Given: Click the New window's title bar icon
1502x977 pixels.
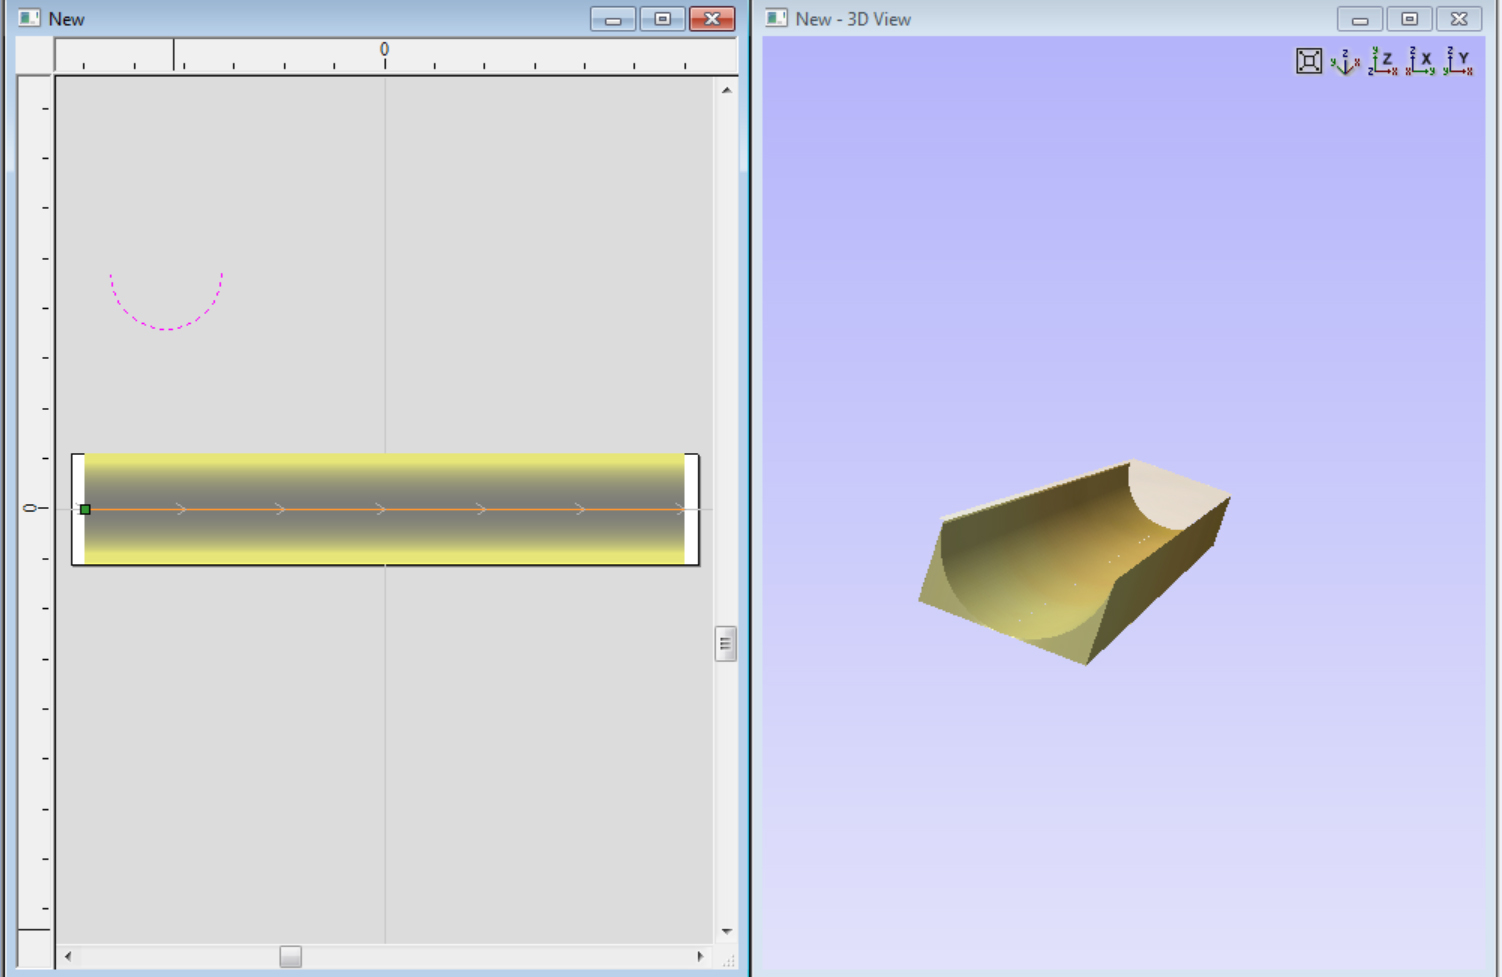Looking at the screenshot, I should (x=29, y=18).
